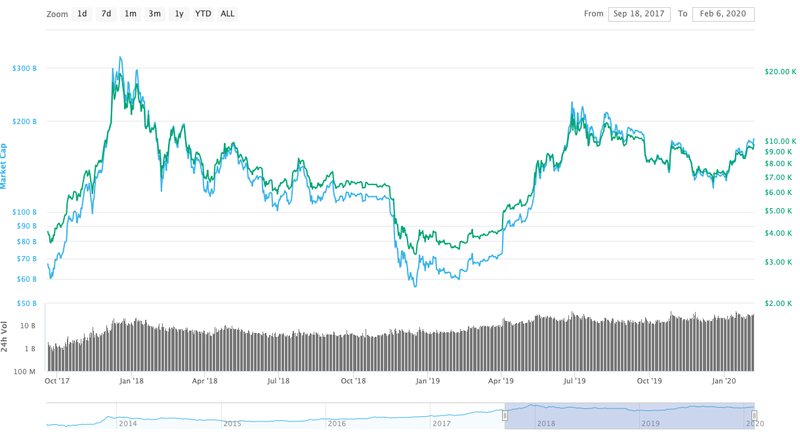
Task: Click the shaded navigator selection window
Action: 630,414
